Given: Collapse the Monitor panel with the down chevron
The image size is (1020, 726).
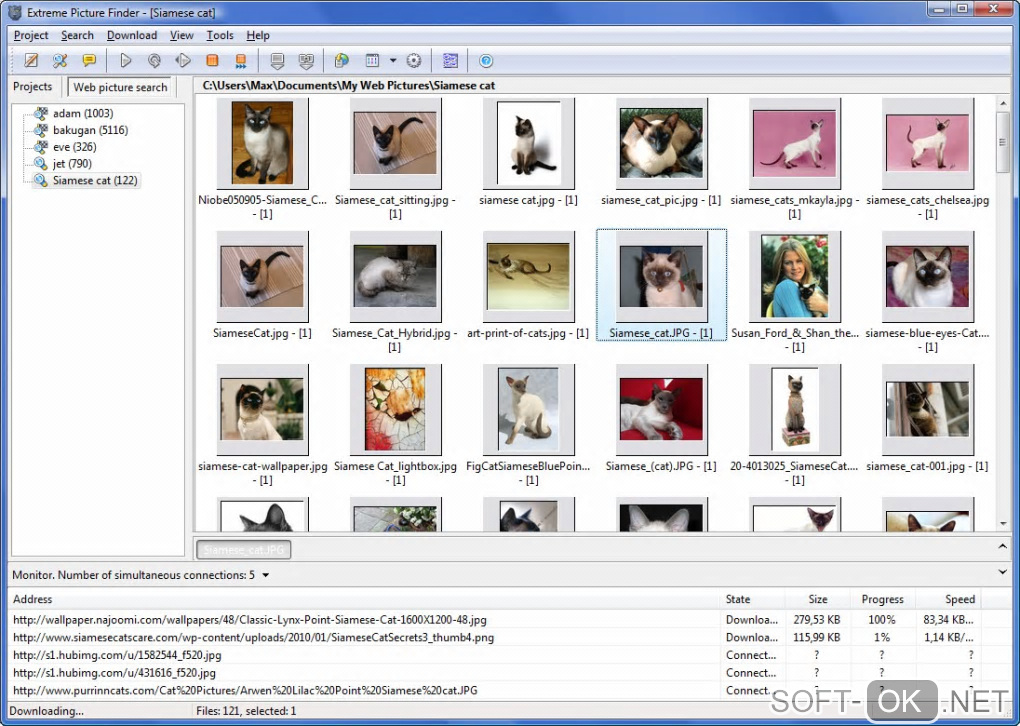Looking at the screenshot, I should [1002, 572].
